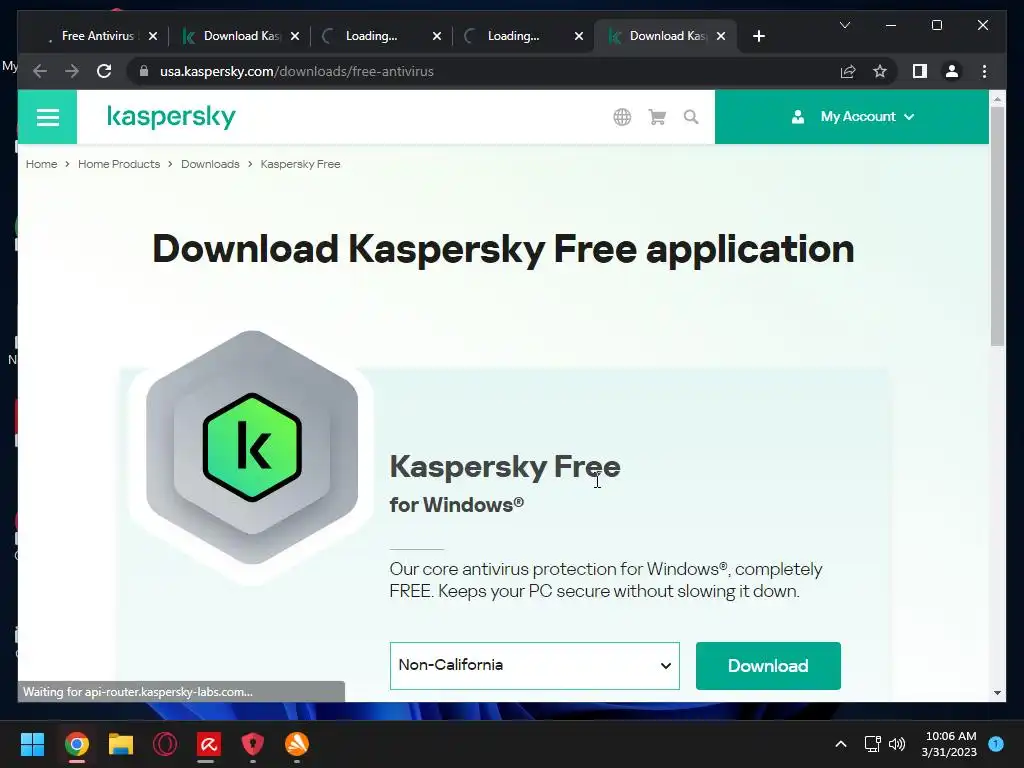Screen dimensions: 1024x768
Task: Open the notification center badge
Action: click(x=996, y=743)
